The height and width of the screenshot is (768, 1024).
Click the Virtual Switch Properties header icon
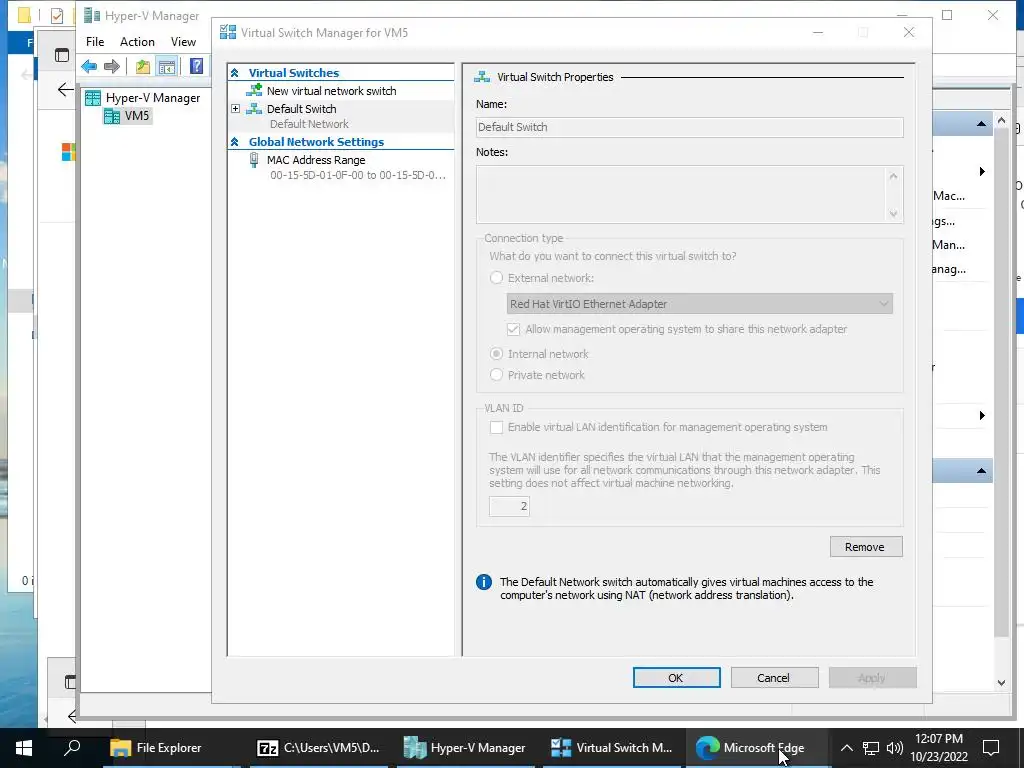tap(482, 77)
